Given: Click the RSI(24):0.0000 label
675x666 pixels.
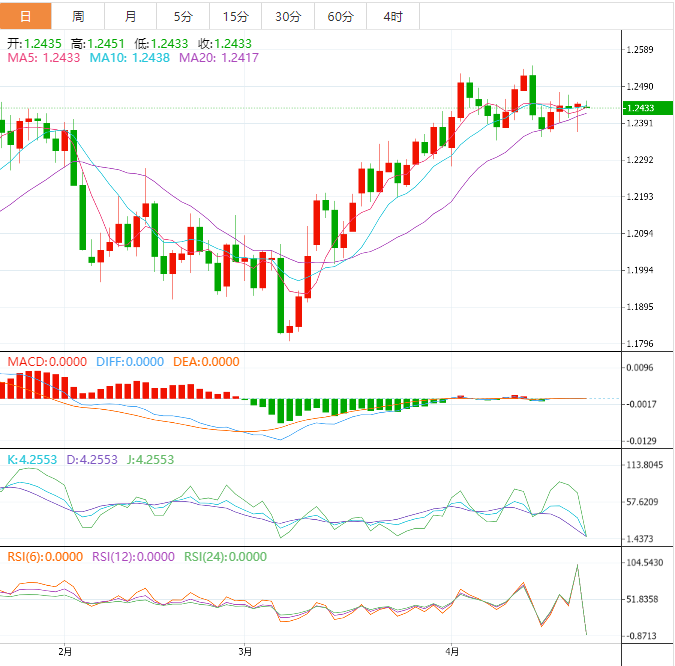Looking at the screenshot, I should click(226, 557).
